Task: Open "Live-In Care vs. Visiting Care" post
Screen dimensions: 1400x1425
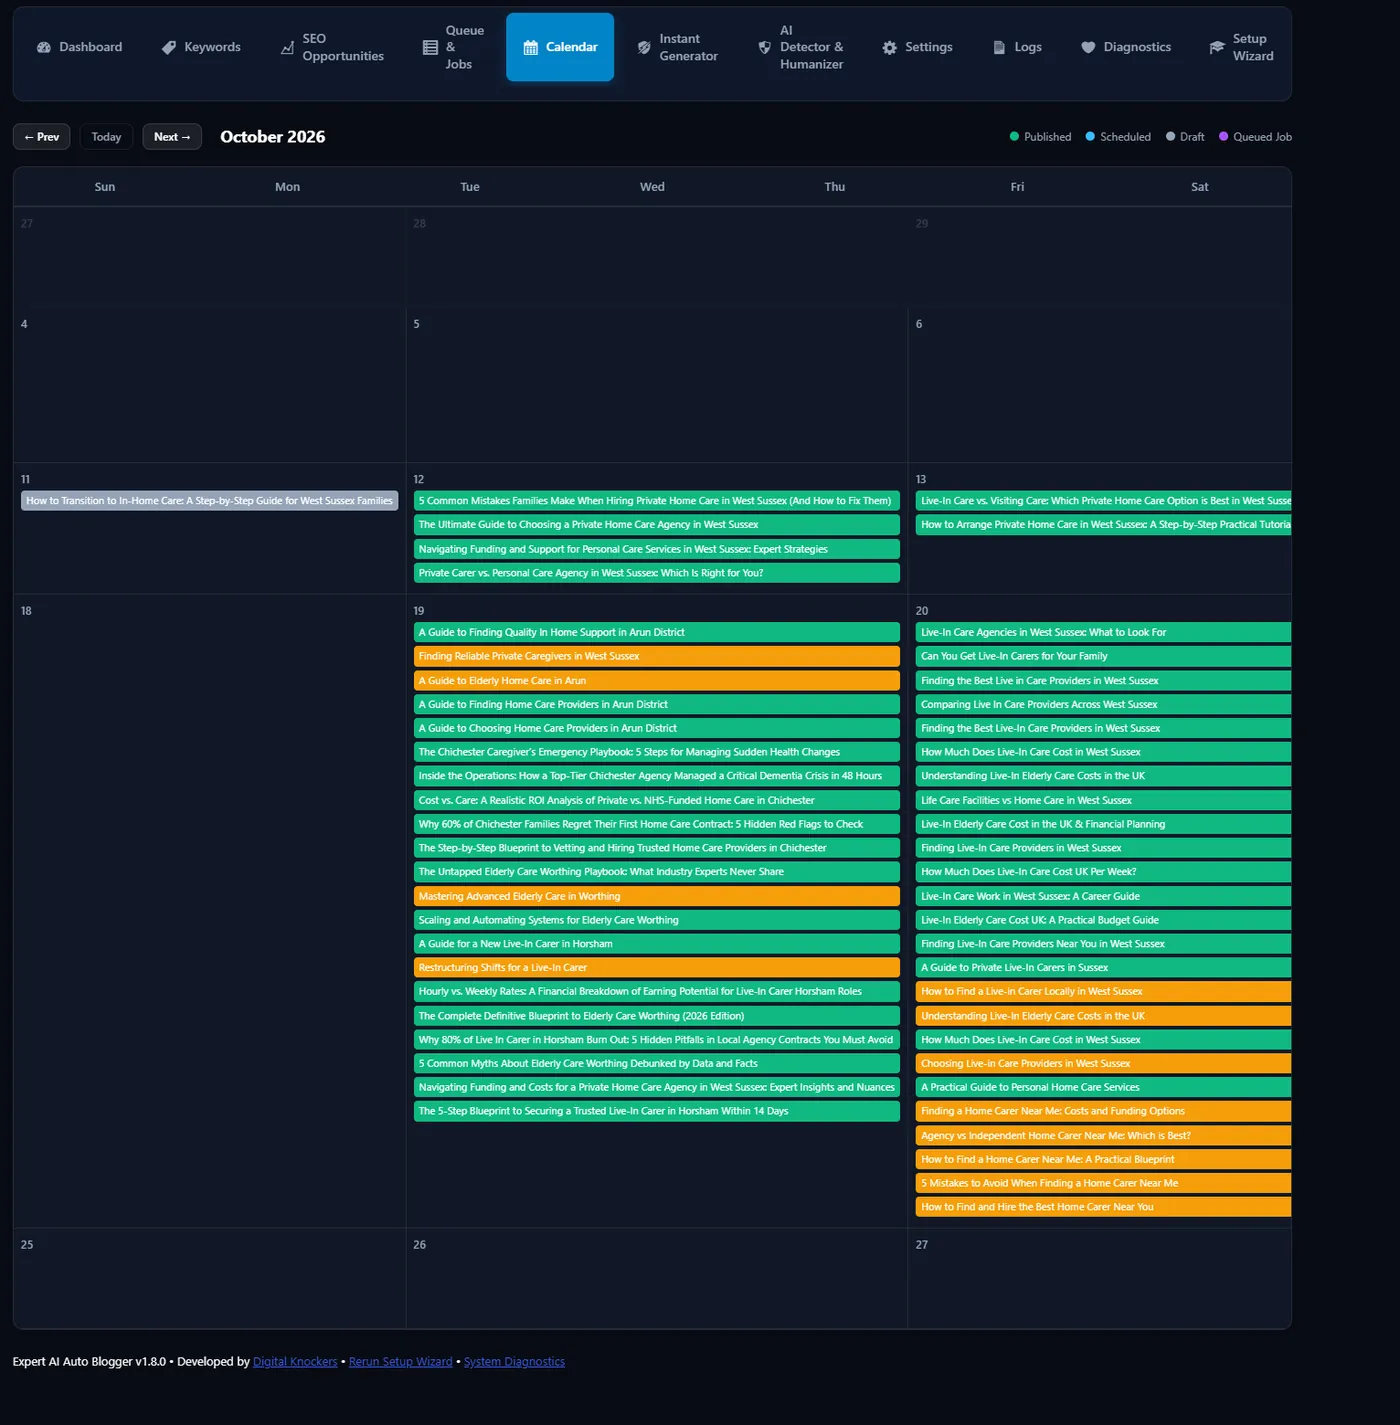Action: click(x=1104, y=501)
